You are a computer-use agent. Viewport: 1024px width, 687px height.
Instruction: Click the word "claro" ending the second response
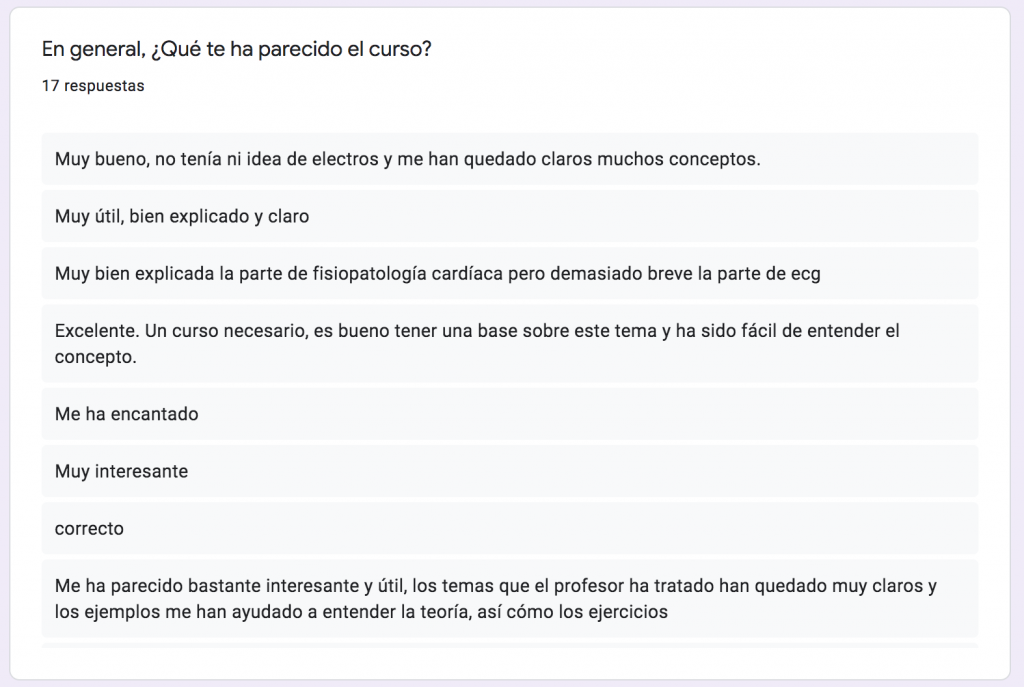[x=288, y=216]
